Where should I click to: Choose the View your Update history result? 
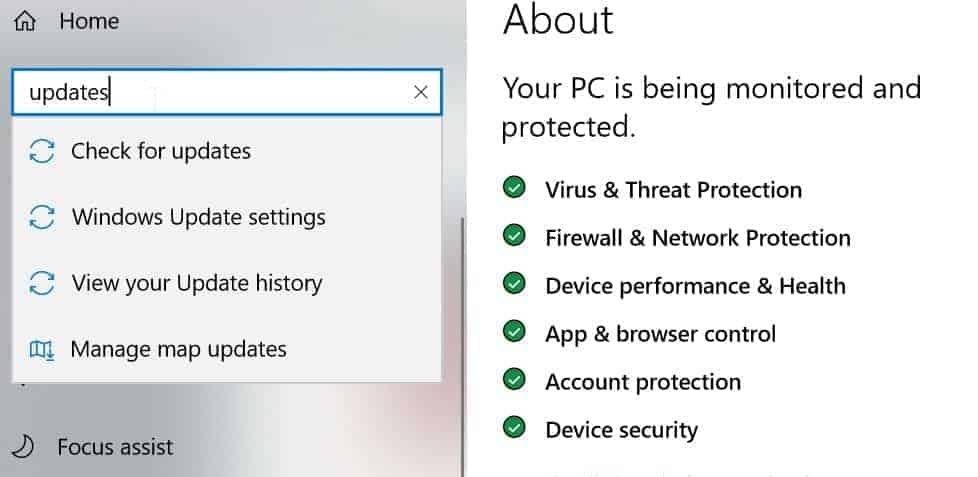tap(226, 284)
